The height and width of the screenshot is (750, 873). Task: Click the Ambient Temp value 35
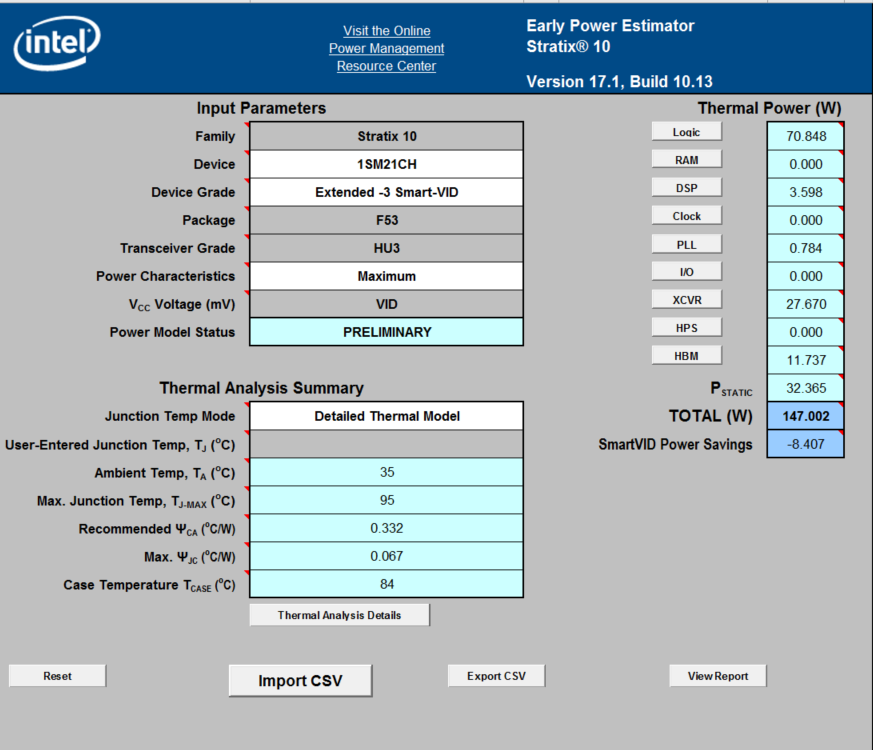[x=386, y=472]
